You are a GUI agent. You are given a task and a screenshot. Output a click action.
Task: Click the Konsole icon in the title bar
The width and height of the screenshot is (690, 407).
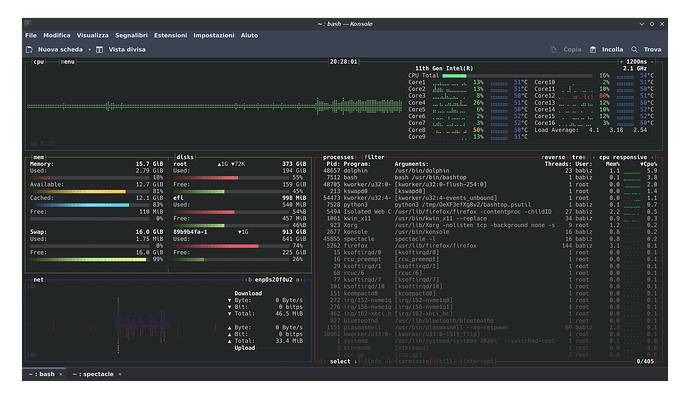[x=30, y=22]
